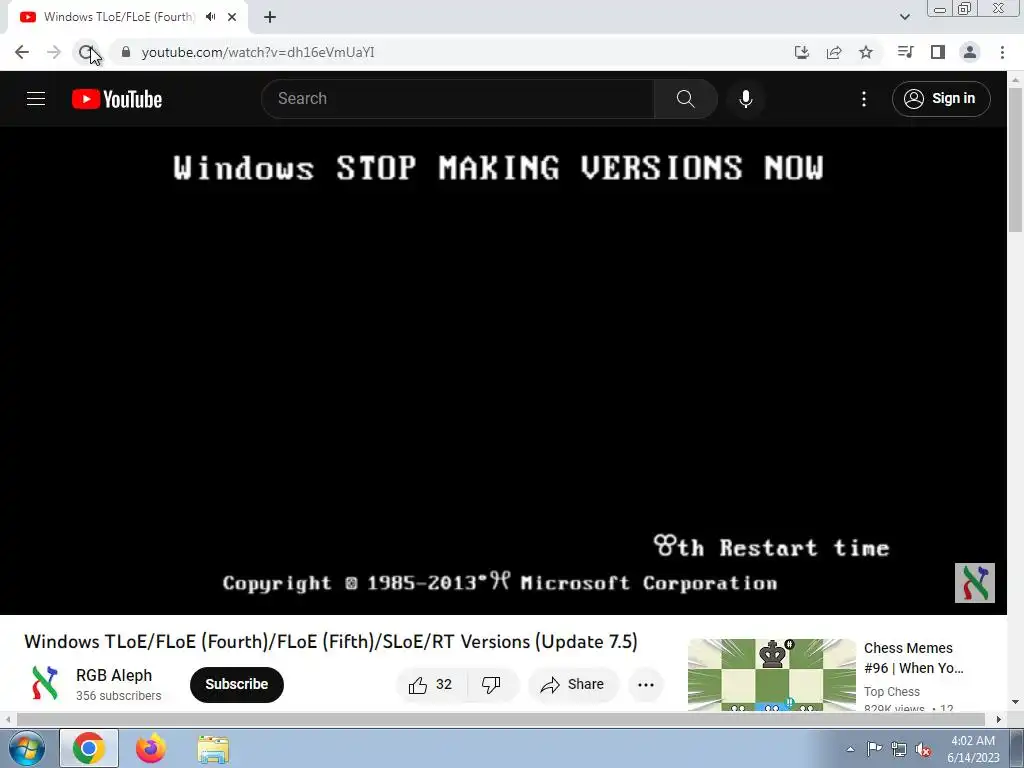
Task: Search with your voice microphone
Action: [745, 99]
